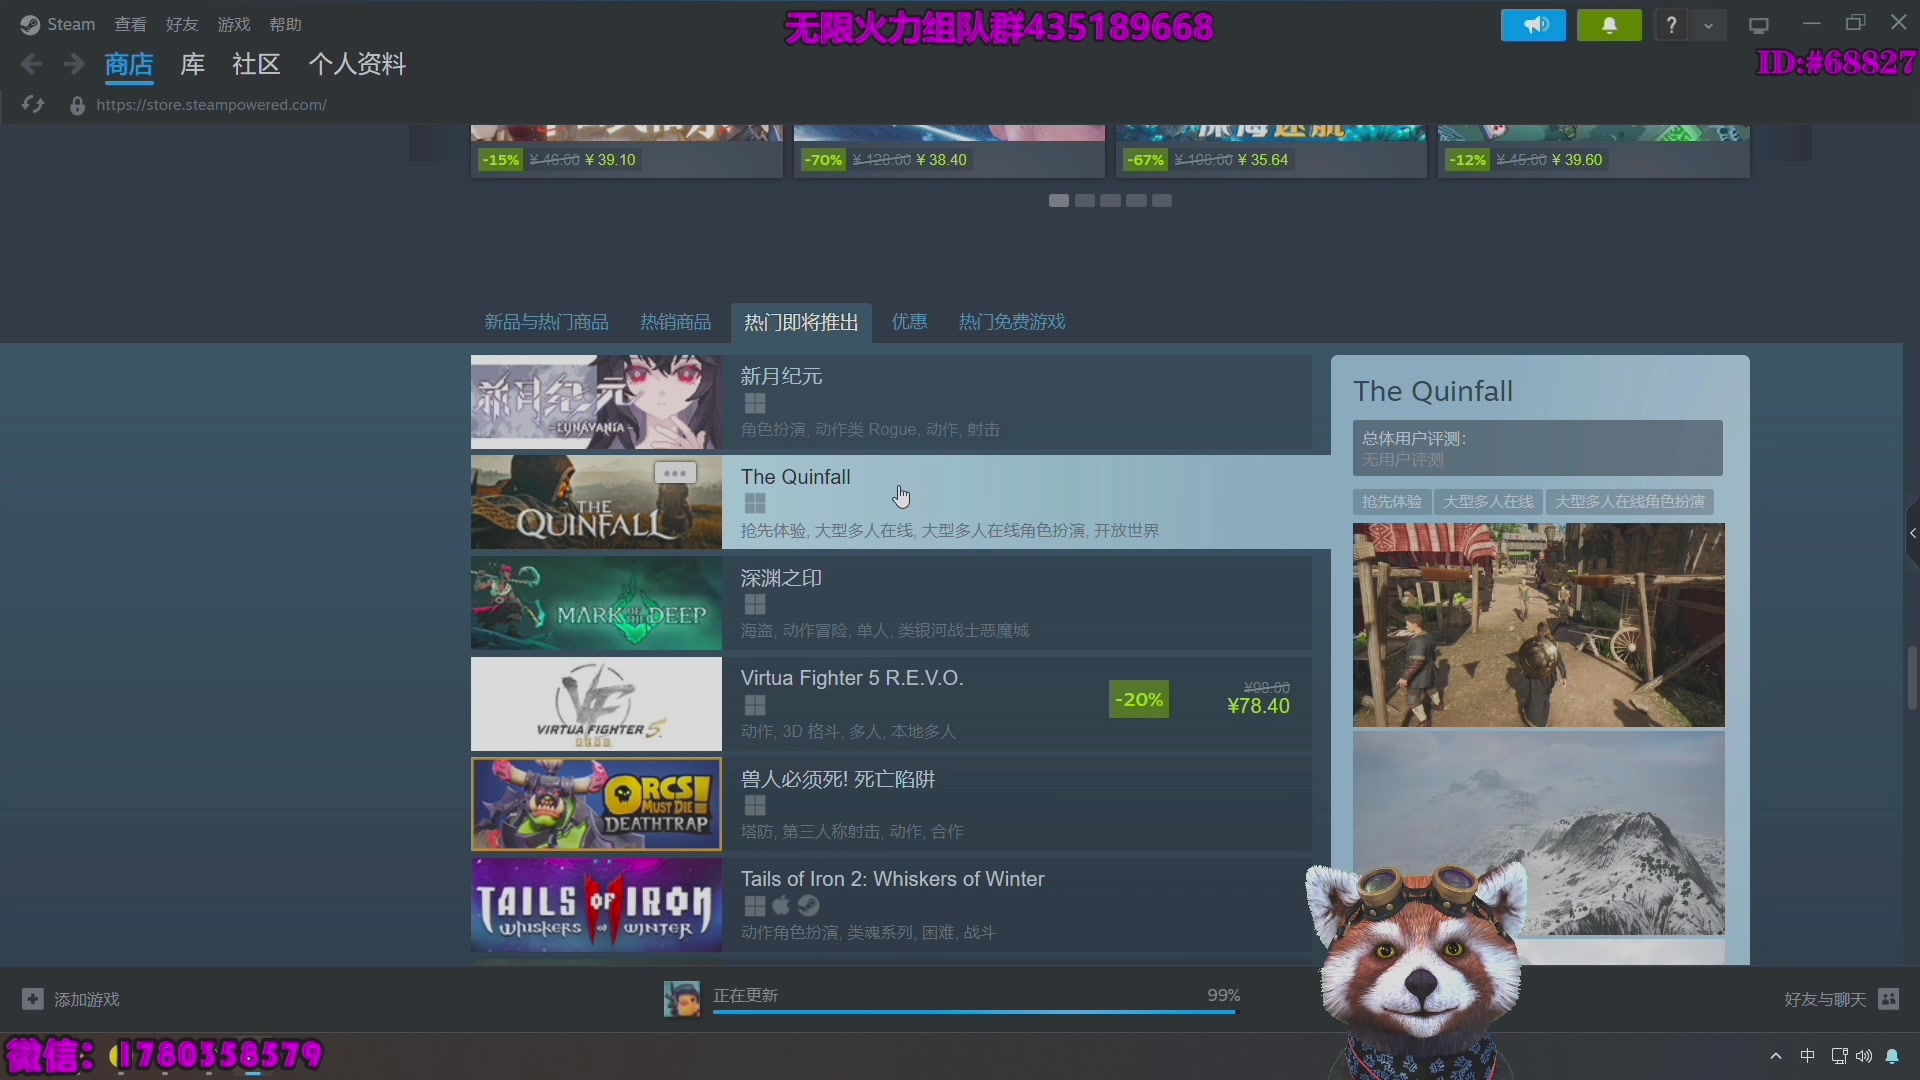Image resolution: width=1920 pixels, height=1080 pixels.
Task: Click Windows icon under 新月纪元
Action: (x=755, y=403)
